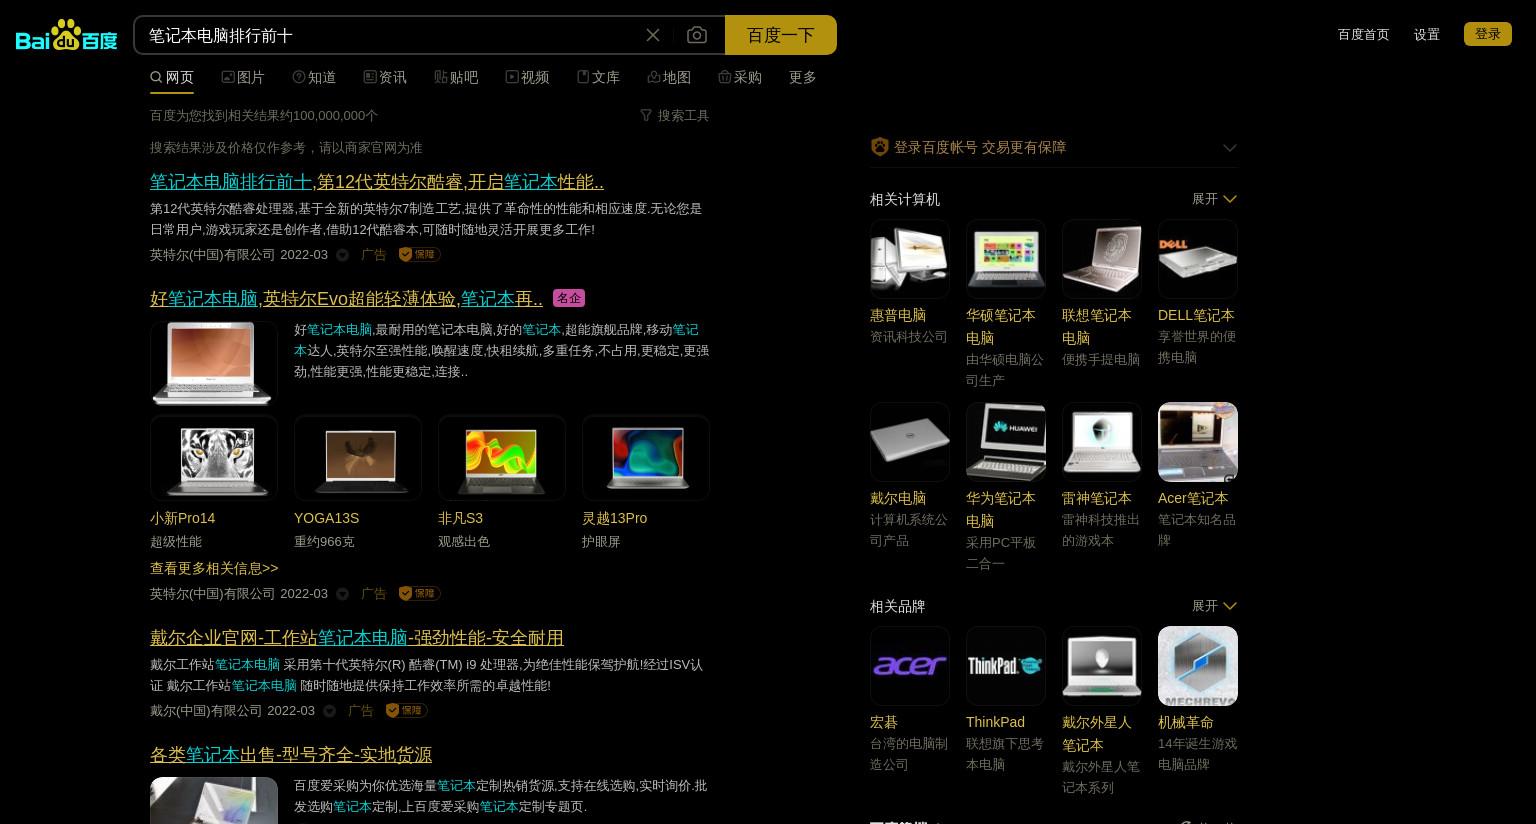Open the 文库 tab
The image size is (1536, 824).
(x=598, y=77)
